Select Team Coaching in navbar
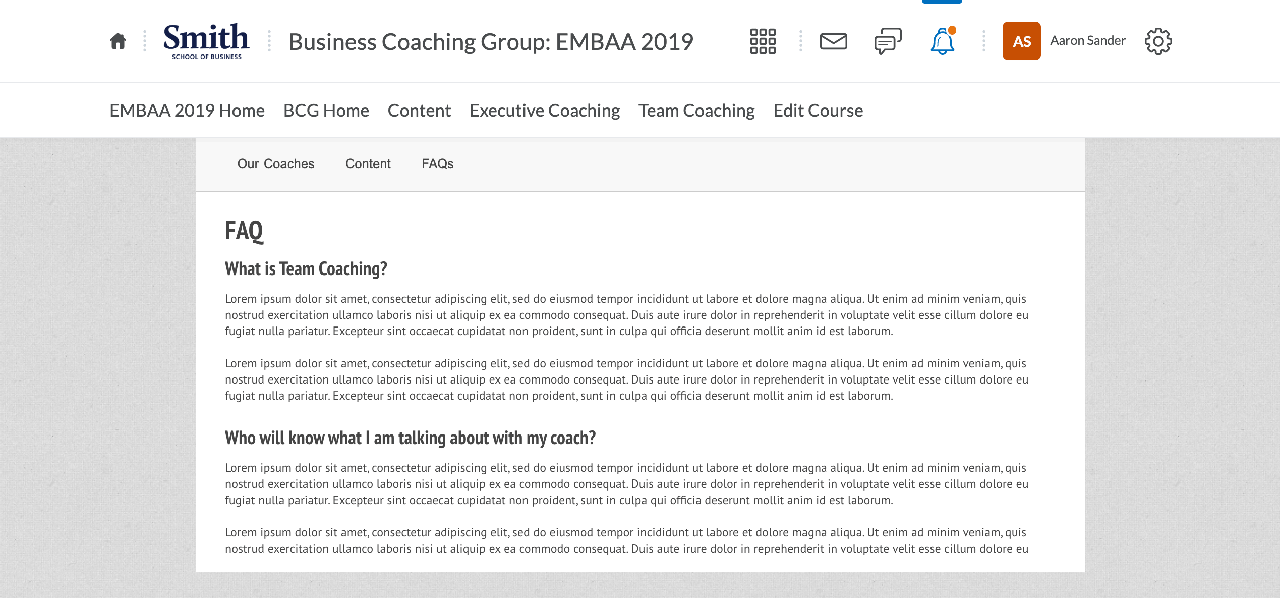This screenshot has height=598, width=1280. click(697, 110)
